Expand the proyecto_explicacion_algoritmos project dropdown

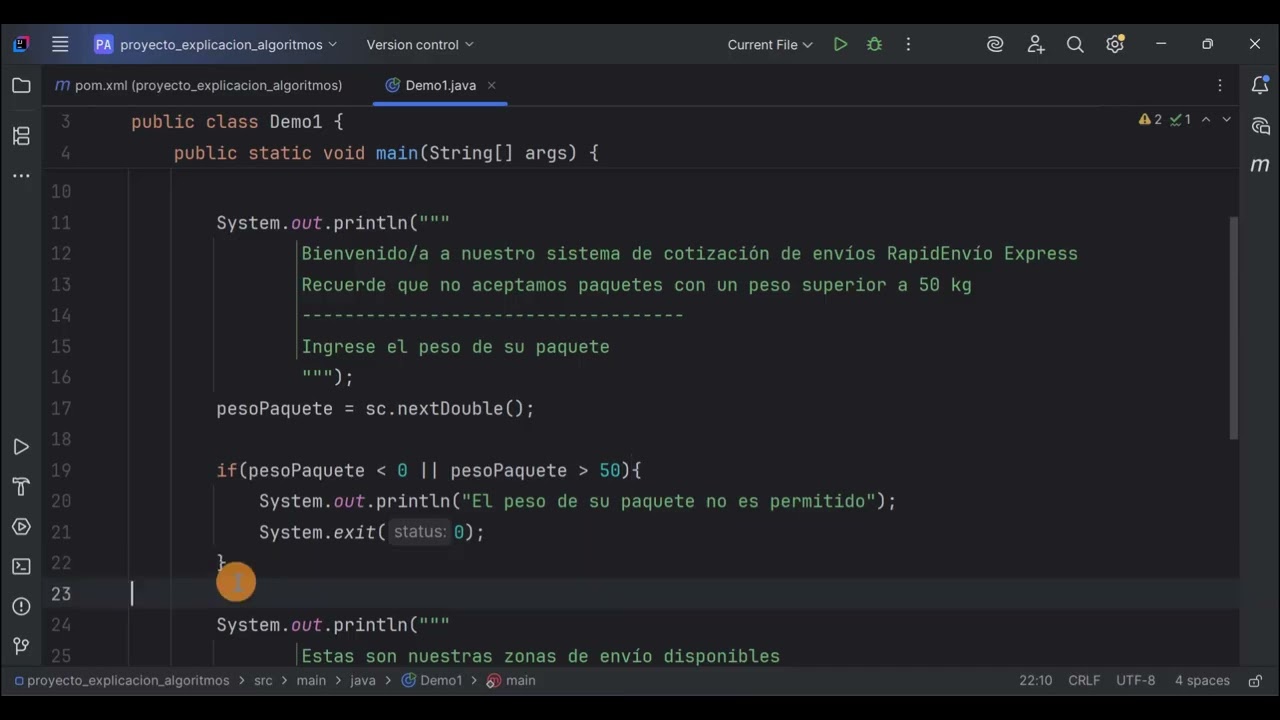216,45
